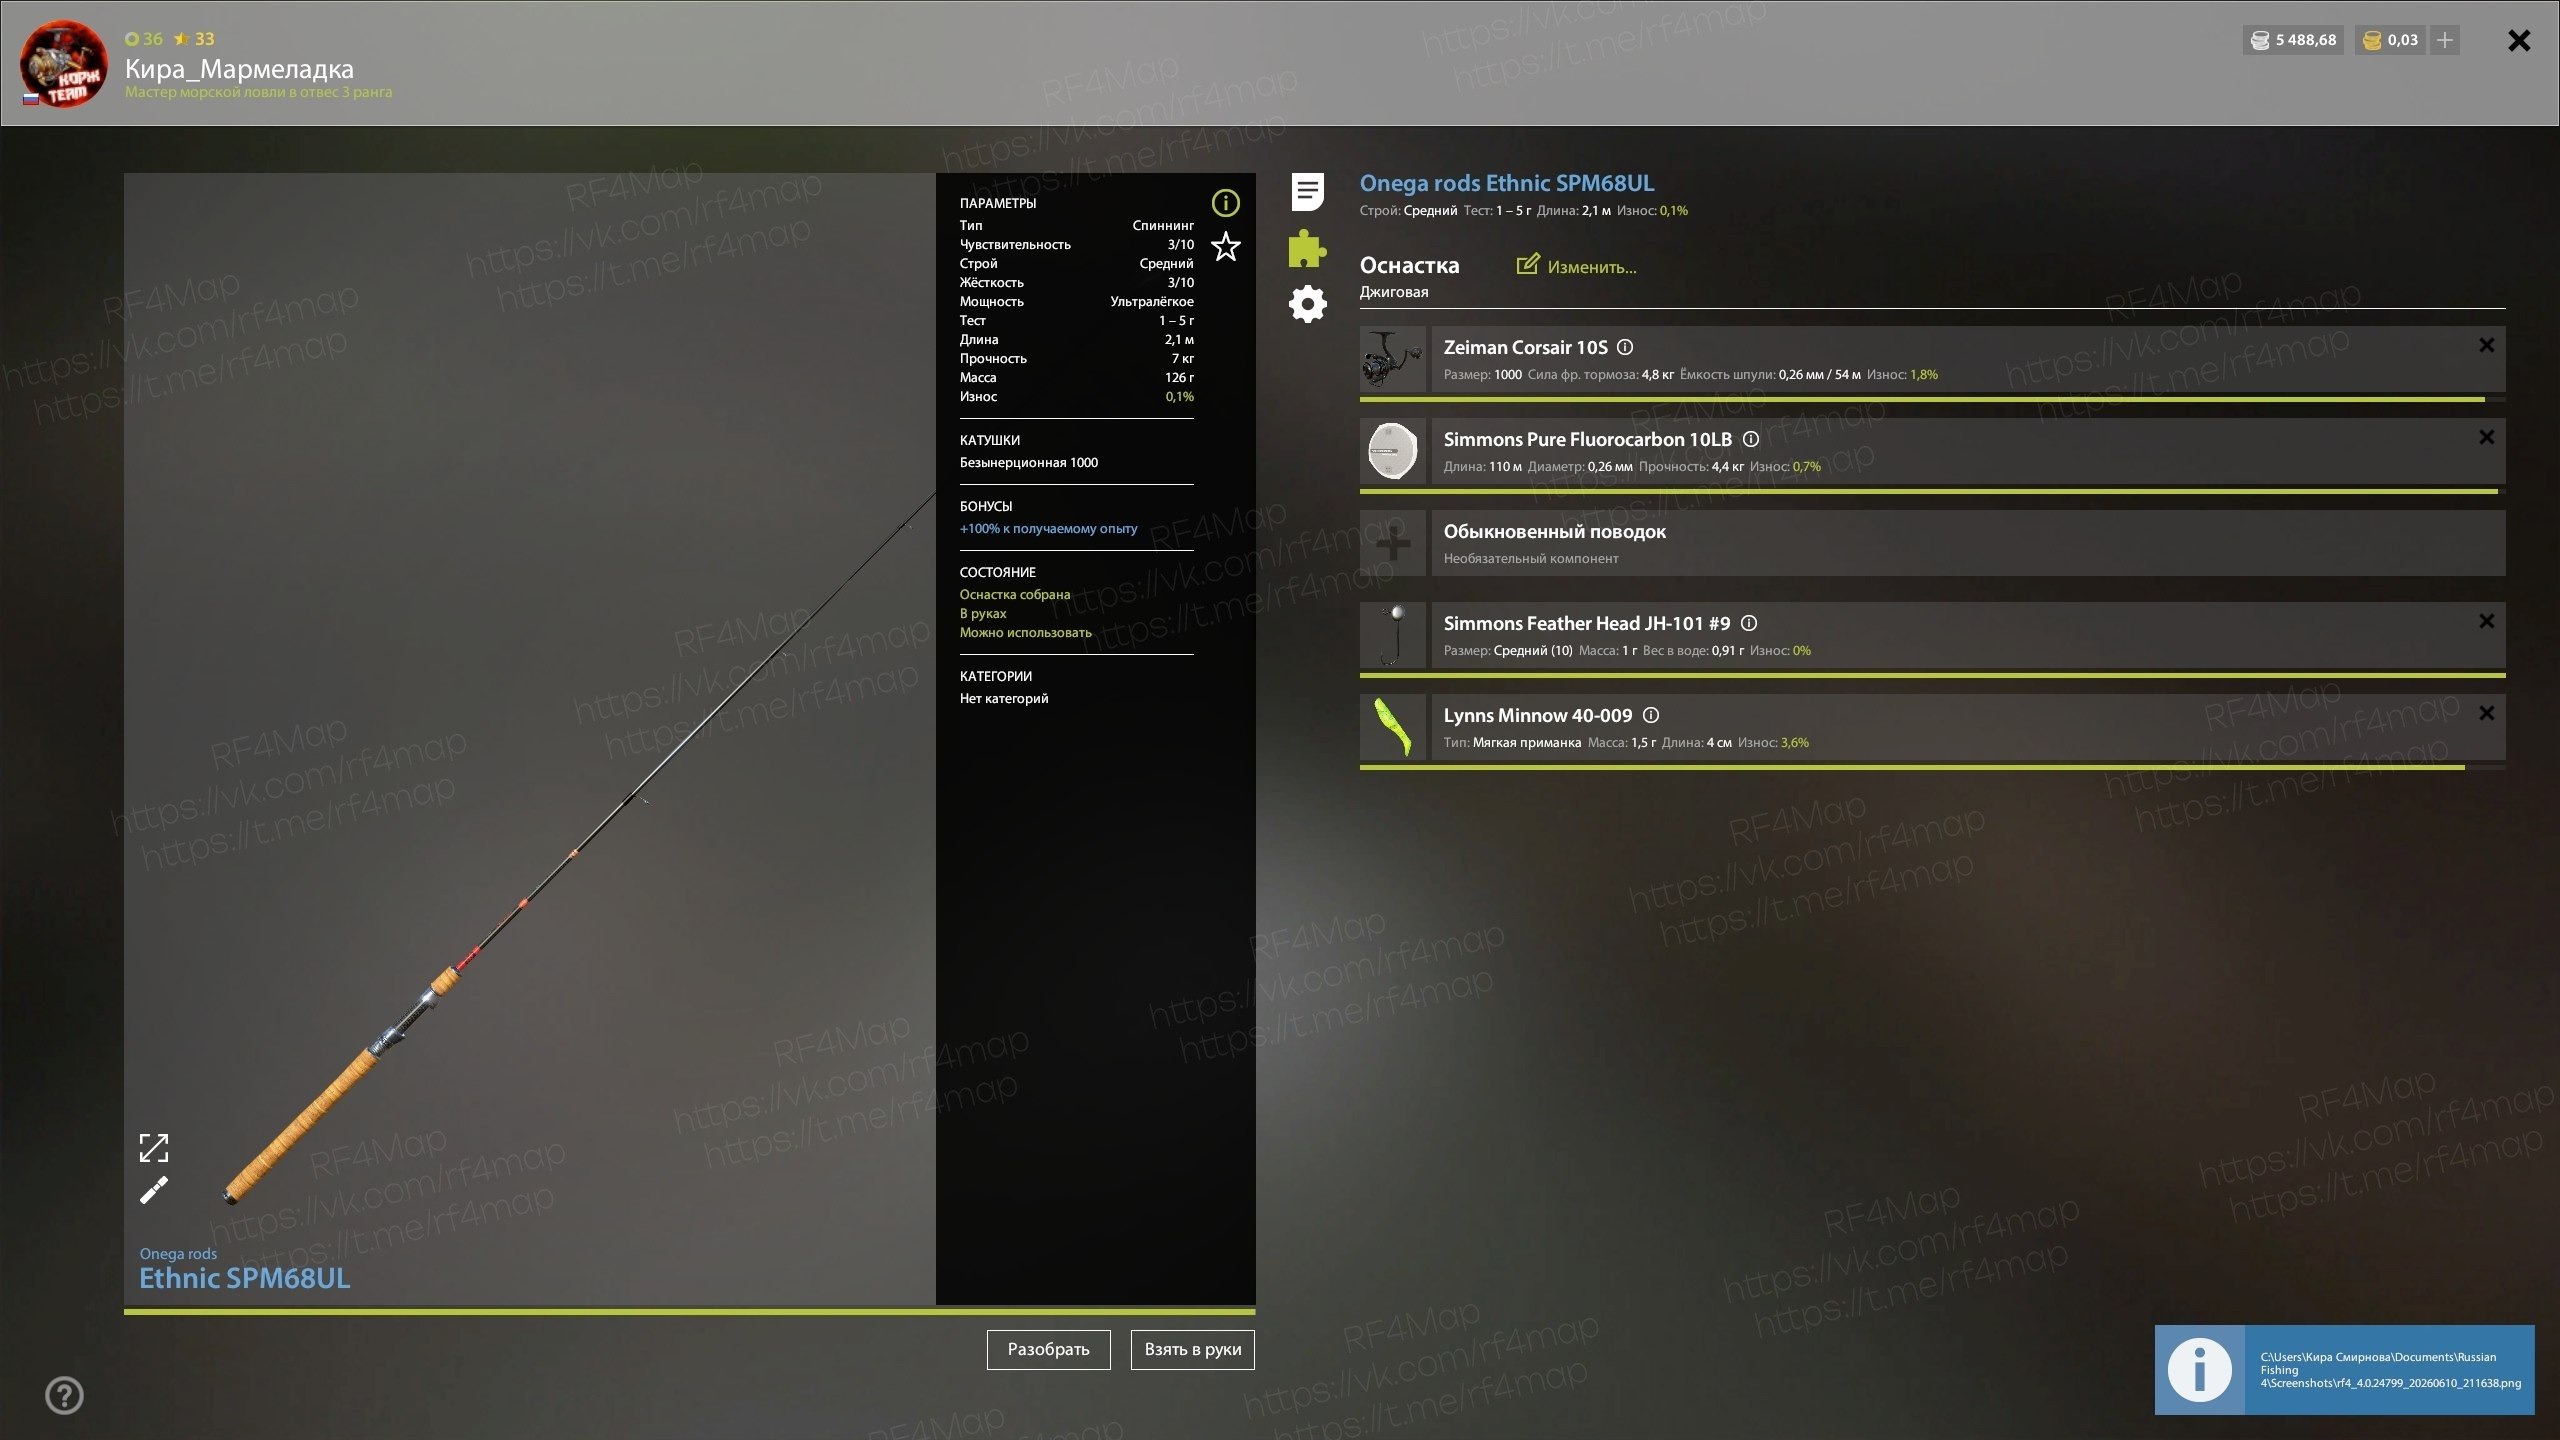Screen dimensions: 2560x1440
Task: Remove Zeiman Corsair 10S reel from the rig
Action: pyautogui.click(x=2486, y=345)
